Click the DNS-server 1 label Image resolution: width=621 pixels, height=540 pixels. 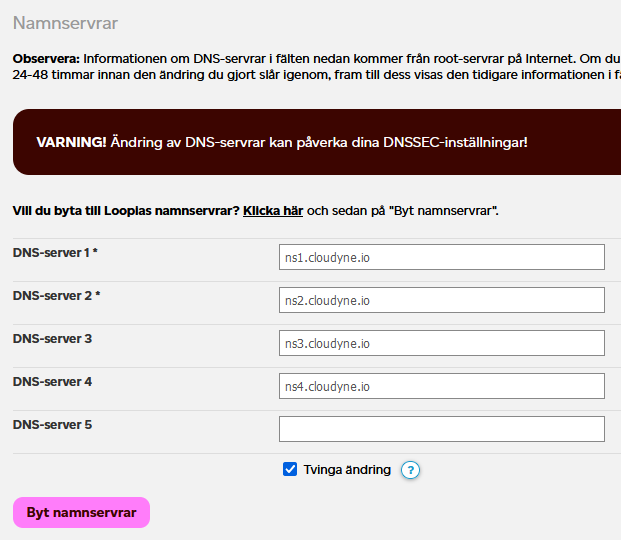55,253
